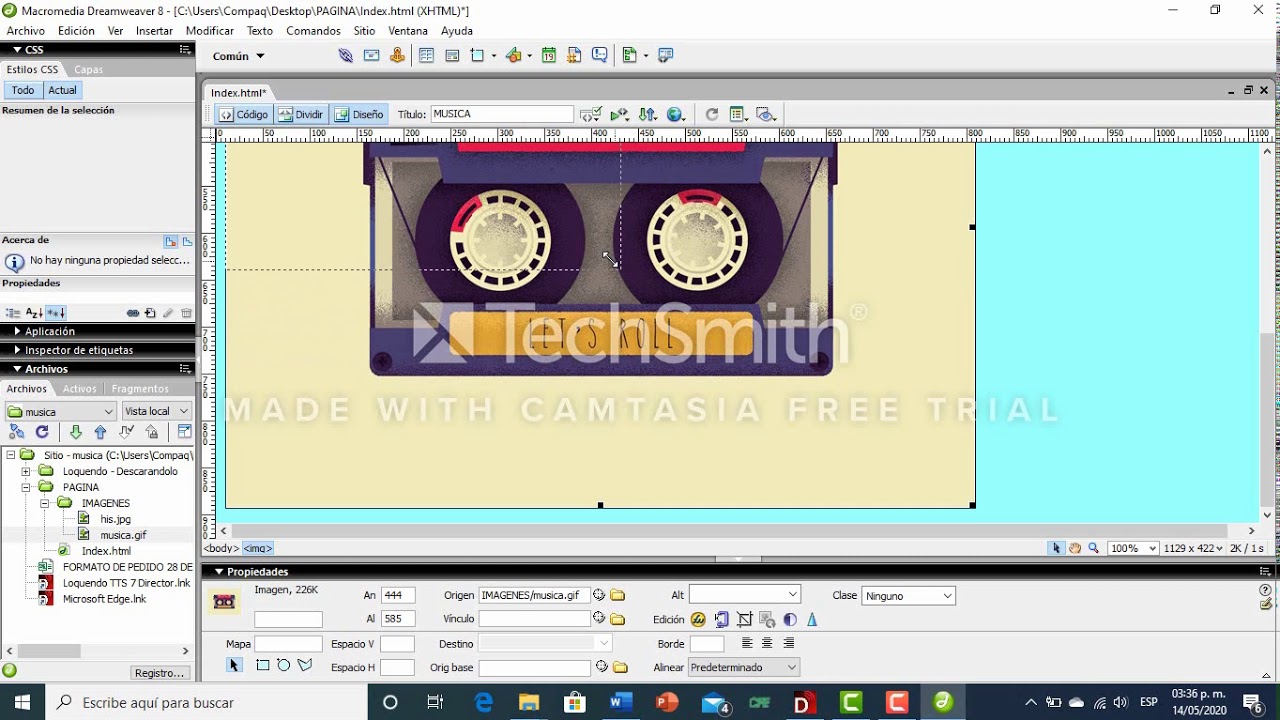Open the Clase Ninguno dropdown

909,595
